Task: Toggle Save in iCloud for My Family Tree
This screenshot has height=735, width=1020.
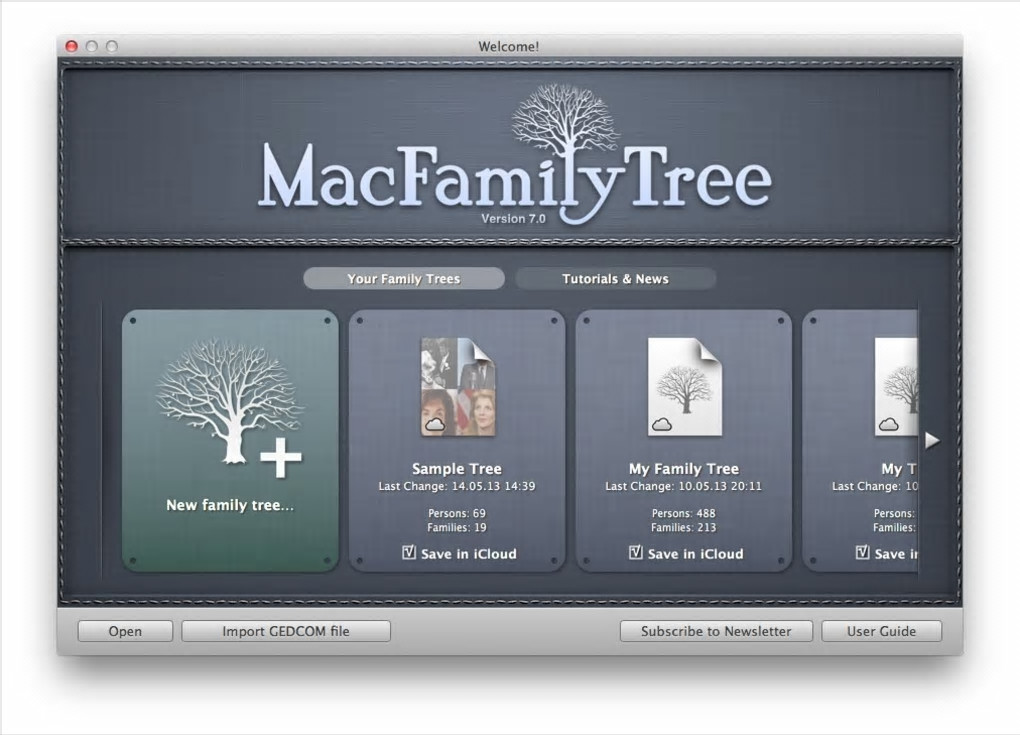Action: 636,553
